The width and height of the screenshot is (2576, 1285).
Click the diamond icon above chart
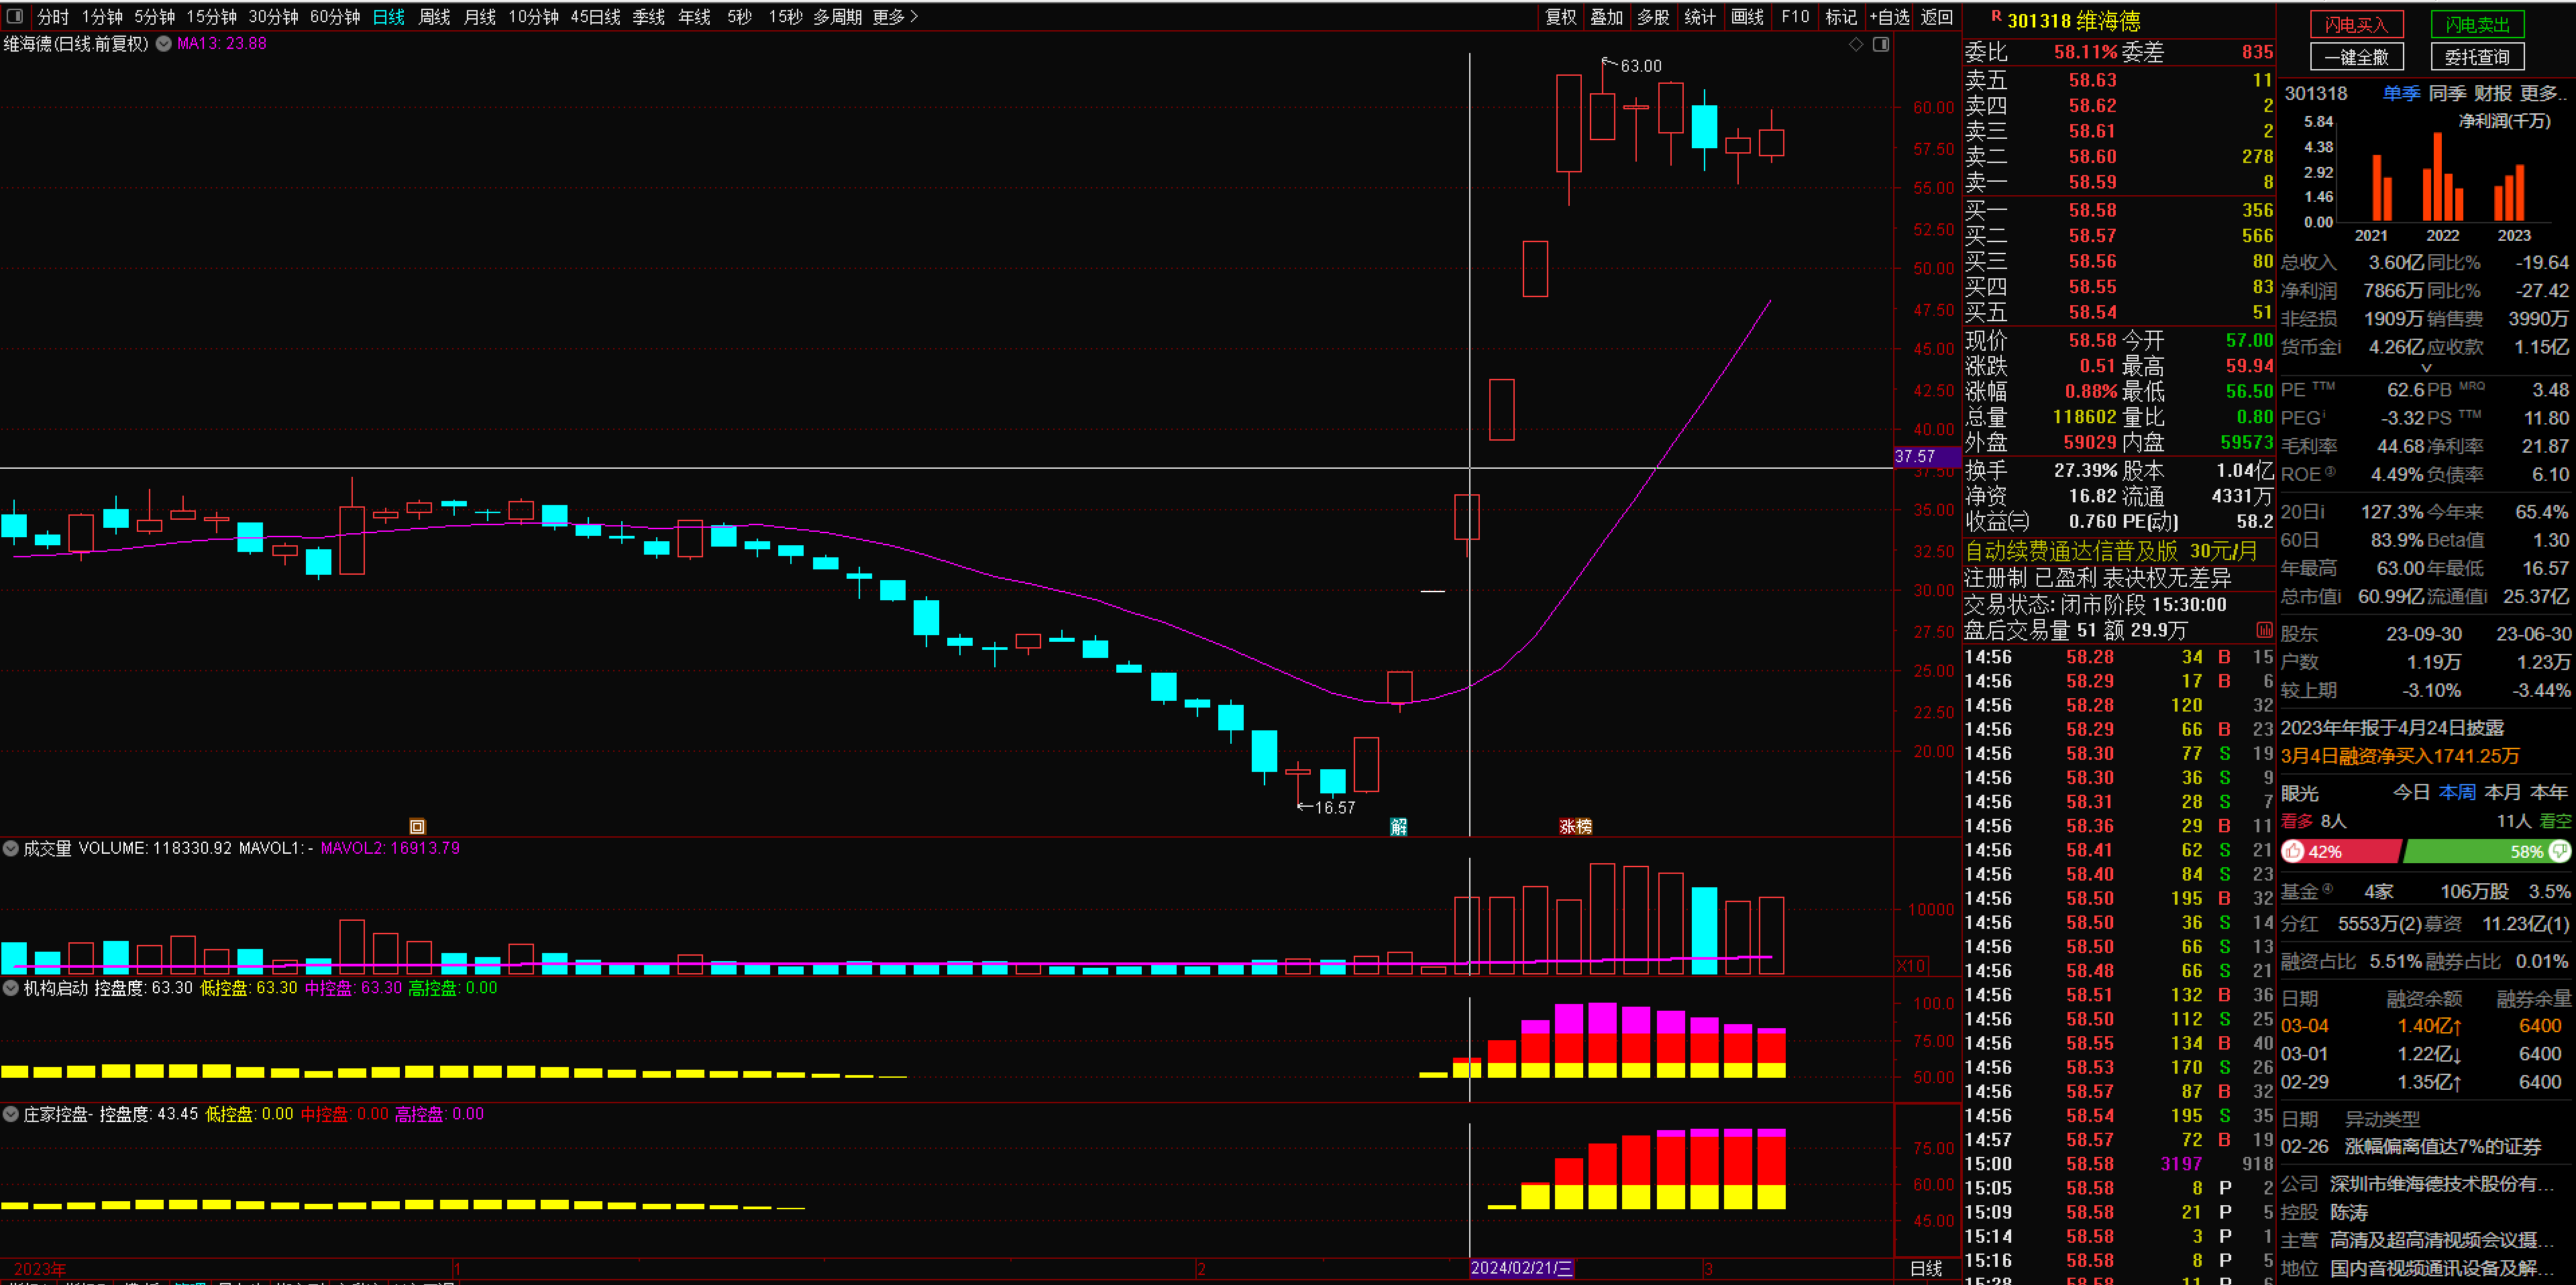(1856, 44)
